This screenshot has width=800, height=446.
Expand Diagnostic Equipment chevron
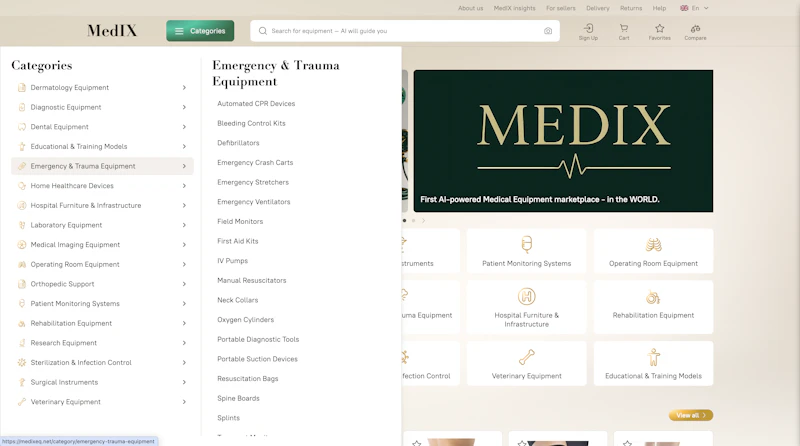click(x=184, y=107)
